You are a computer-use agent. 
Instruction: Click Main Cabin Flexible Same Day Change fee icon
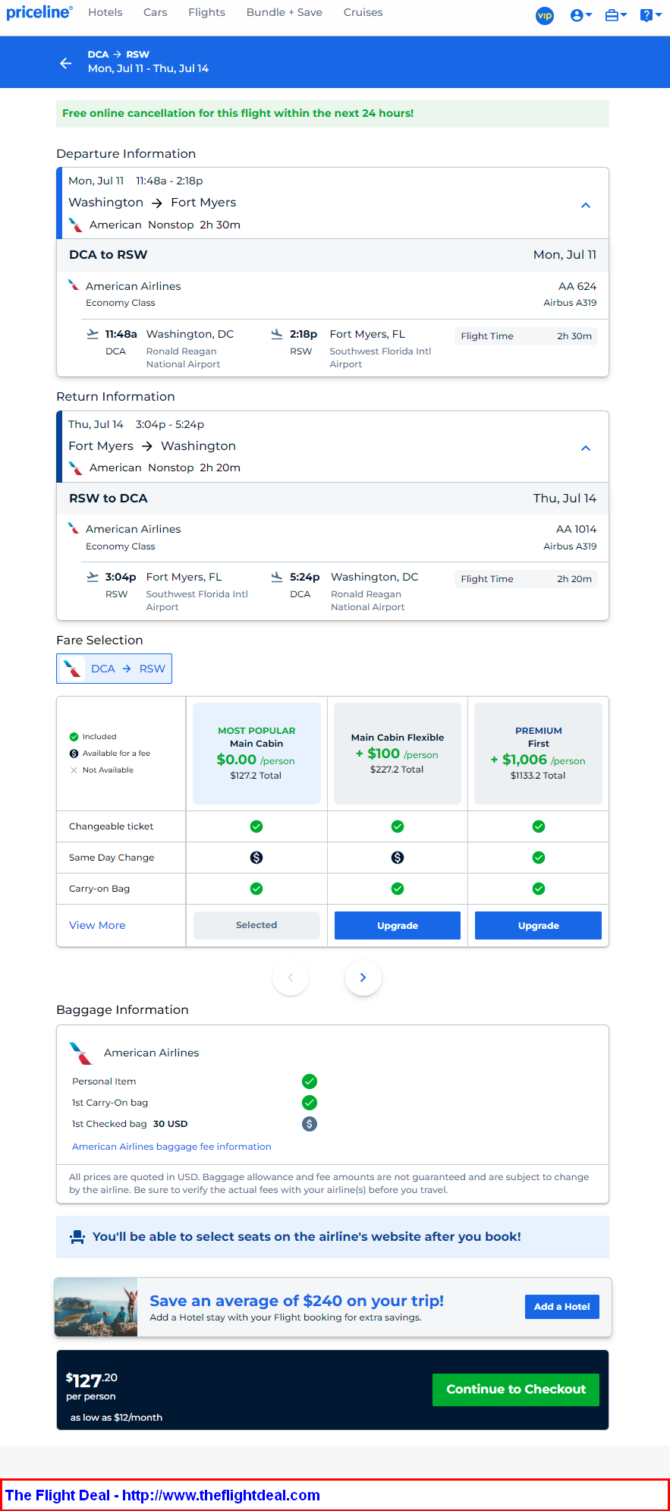[397, 857]
